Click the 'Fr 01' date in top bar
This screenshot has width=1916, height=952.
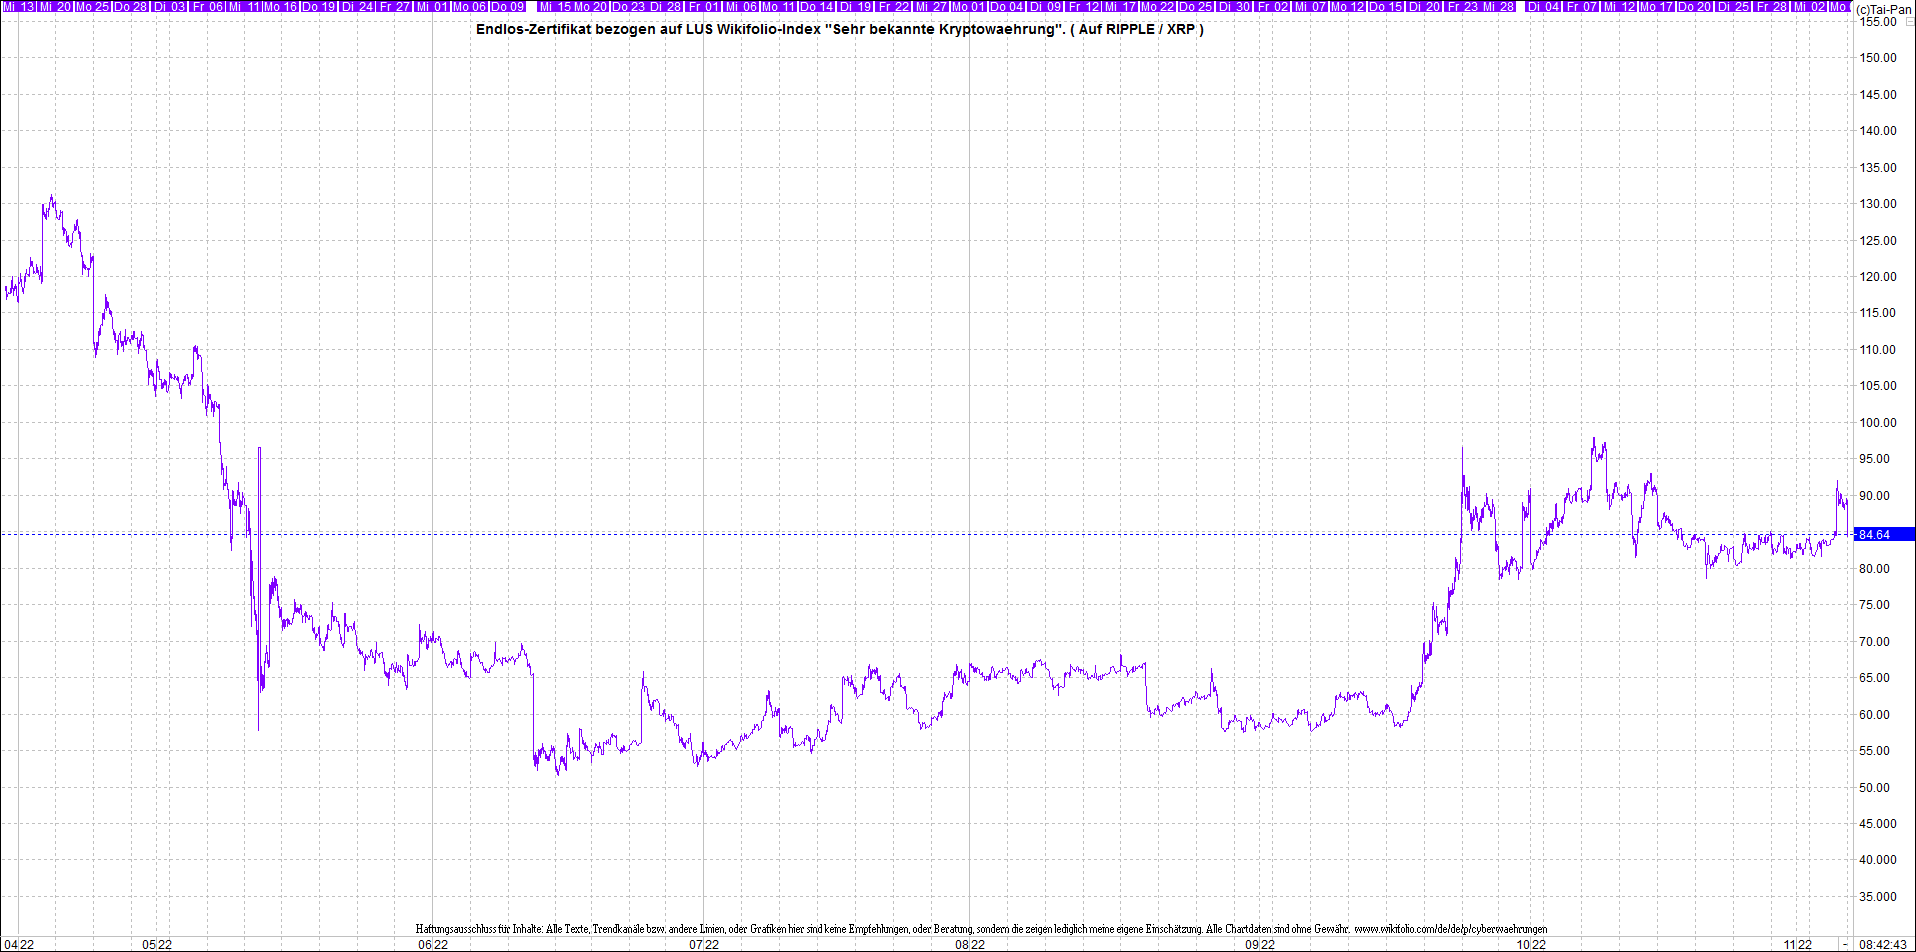pyautogui.click(x=704, y=7)
